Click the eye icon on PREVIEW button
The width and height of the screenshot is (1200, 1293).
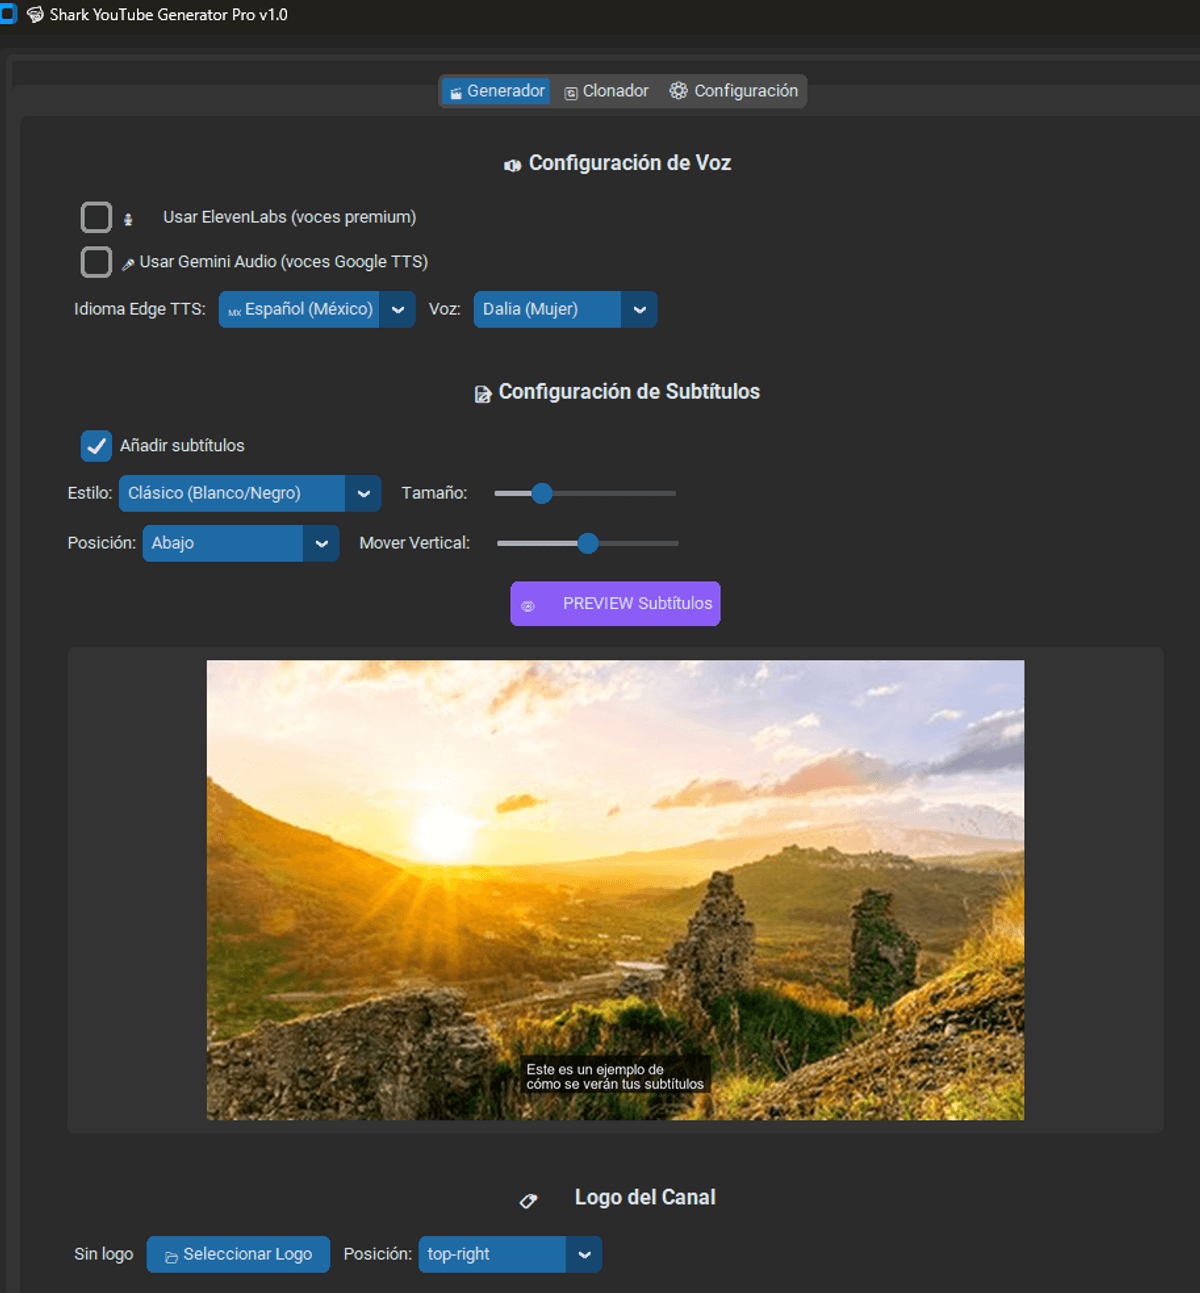528,605
